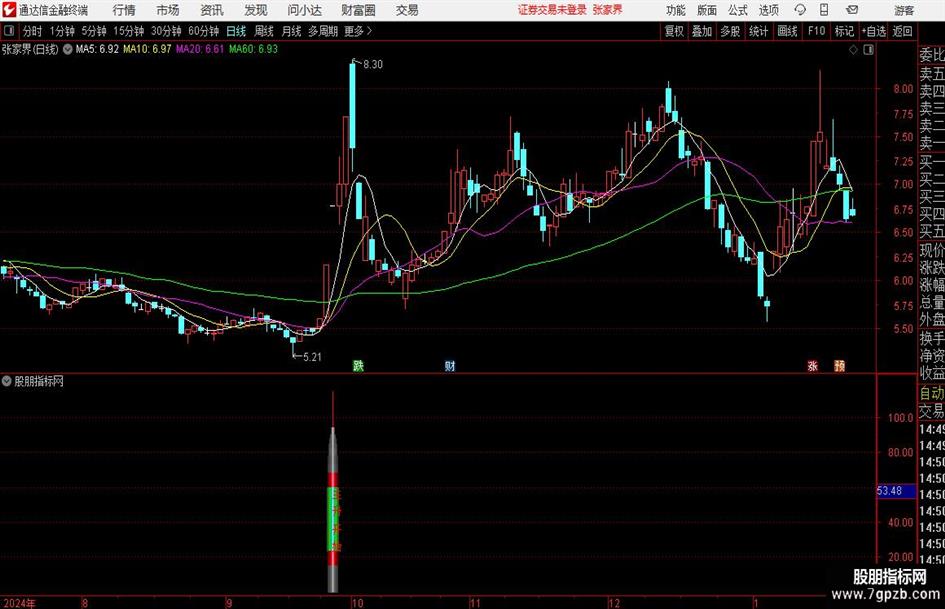
Task: Click the 标记 mark button
Action: tap(844, 31)
